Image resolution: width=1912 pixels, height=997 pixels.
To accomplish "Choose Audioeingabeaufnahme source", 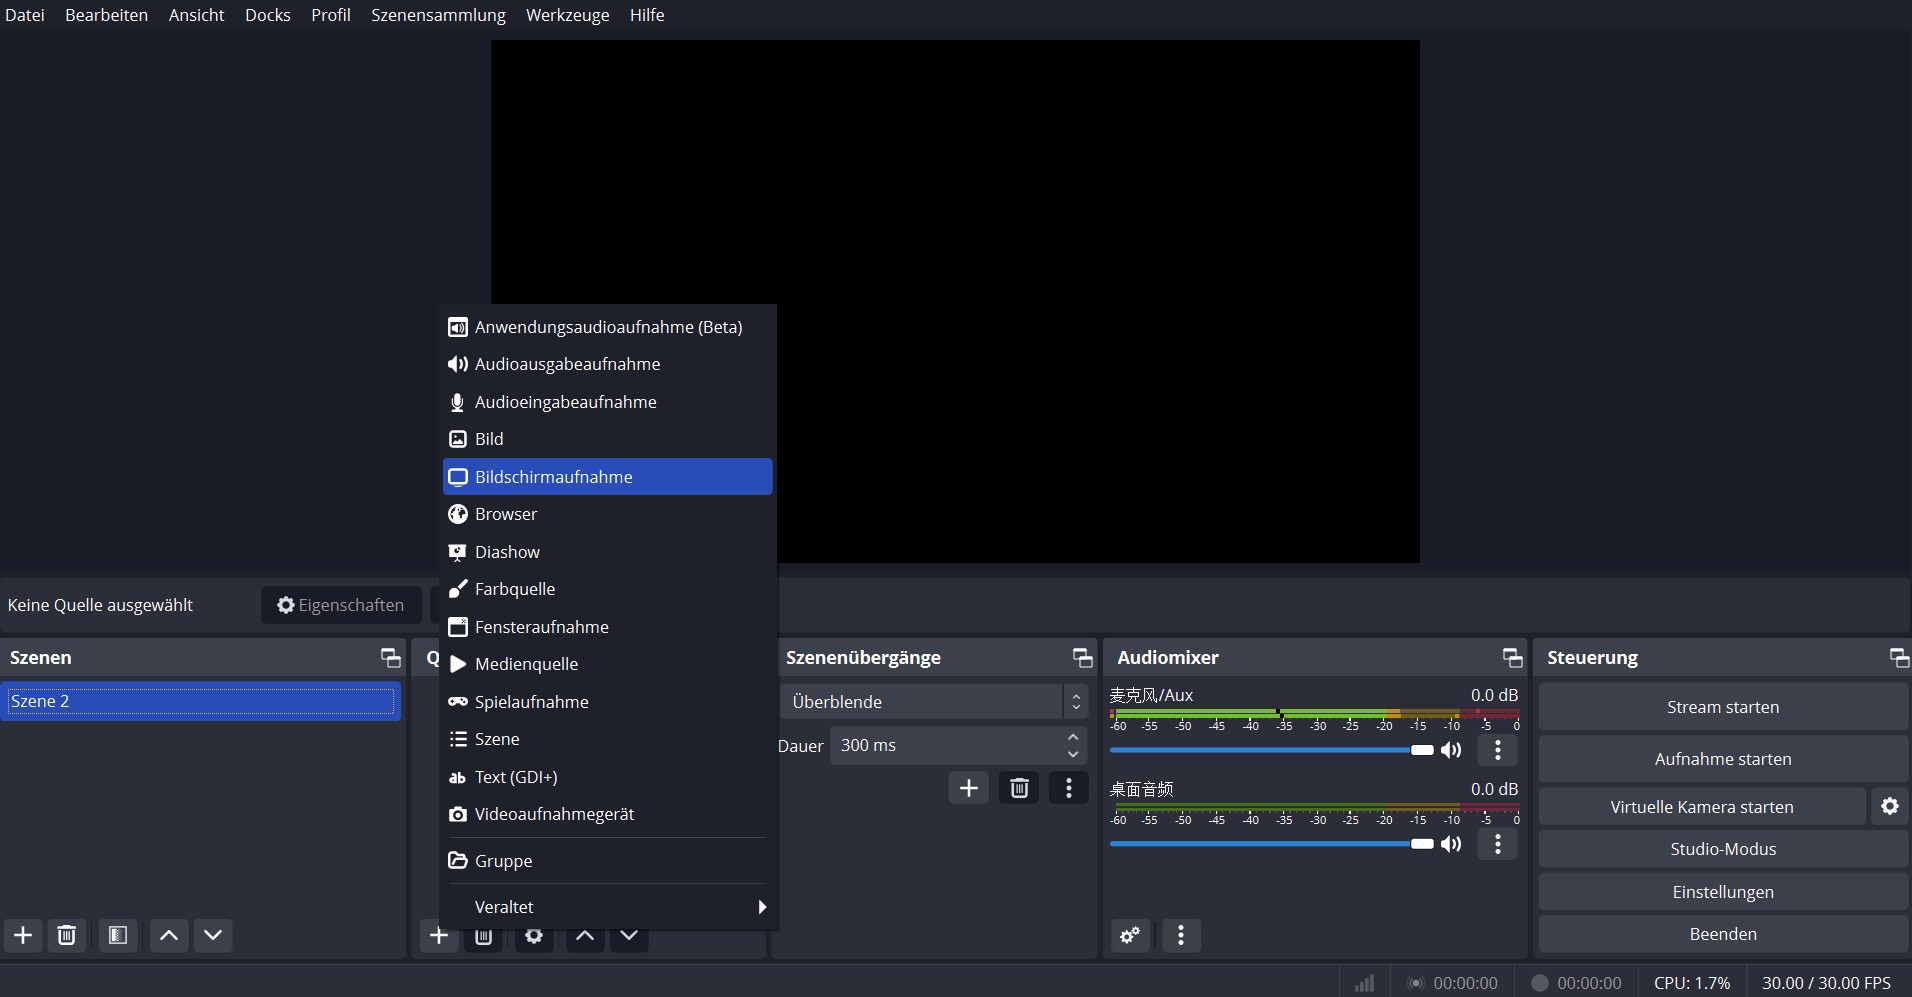I will (608, 402).
